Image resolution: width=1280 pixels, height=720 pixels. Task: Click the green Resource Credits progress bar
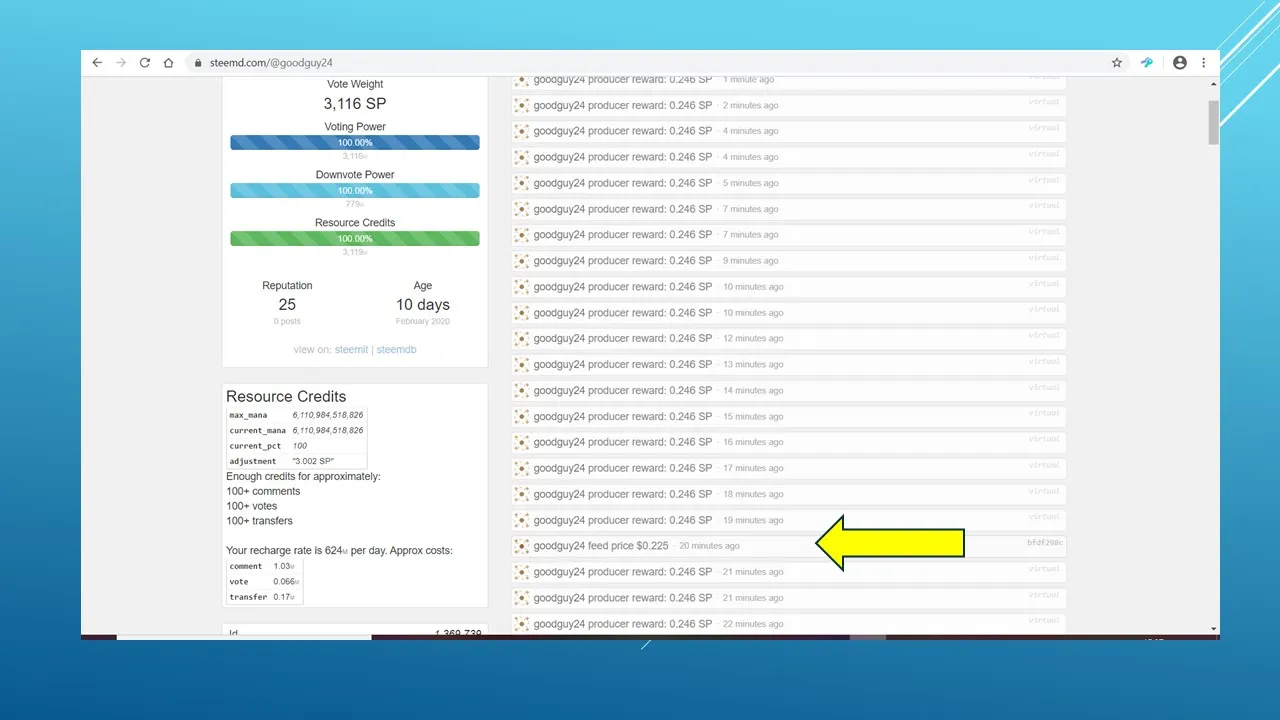point(355,239)
